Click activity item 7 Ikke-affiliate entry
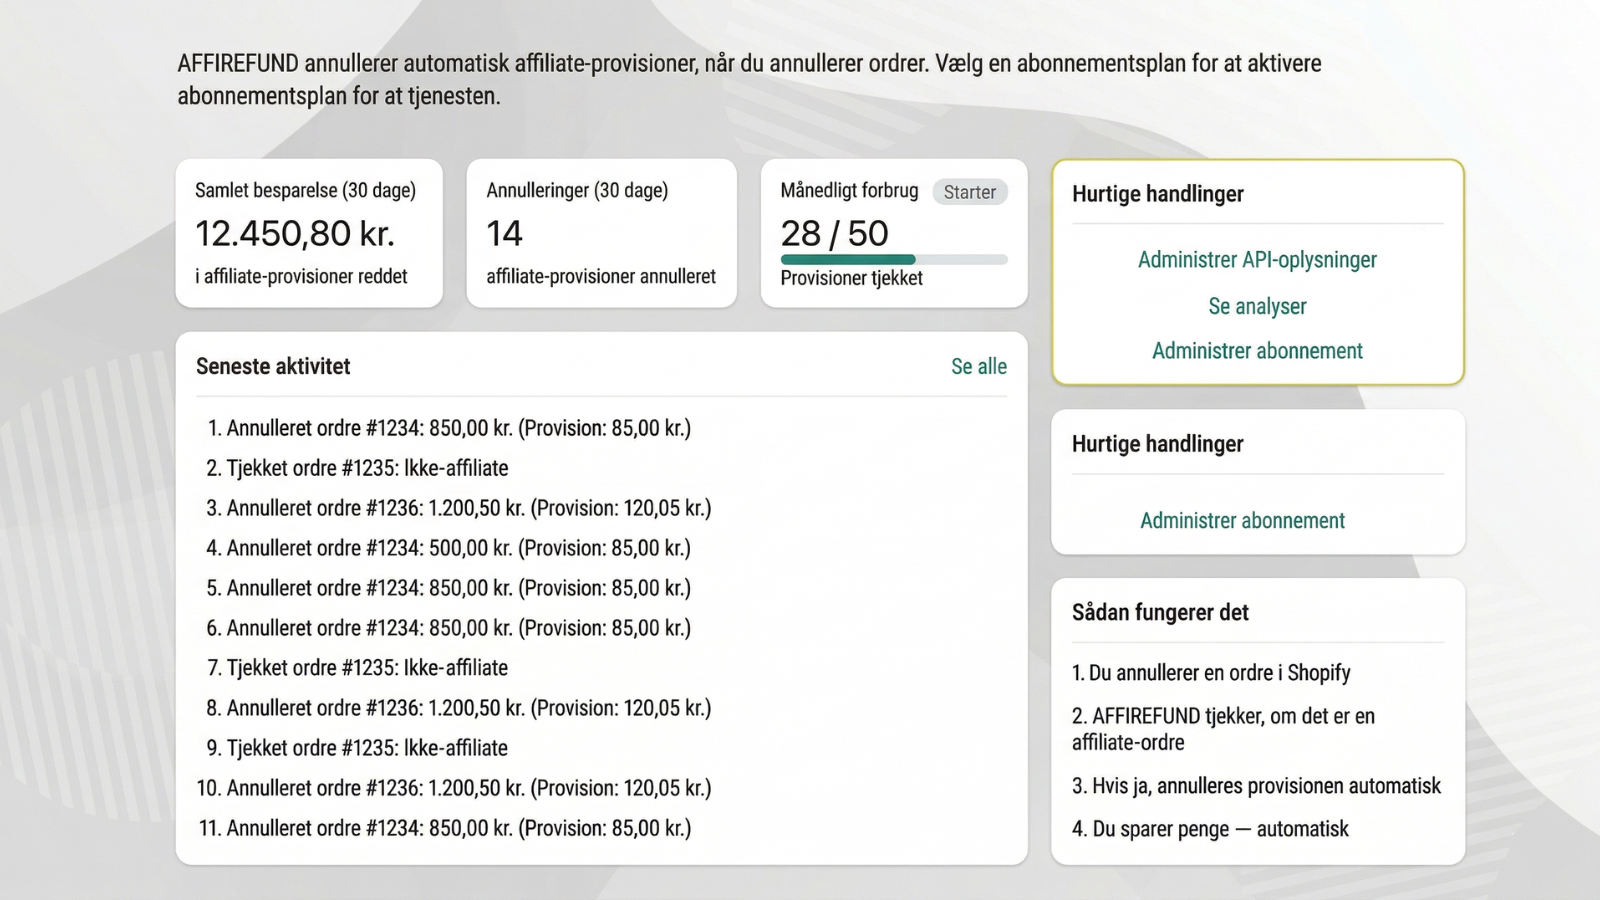This screenshot has height=900, width=1600. [x=357, y=668]
